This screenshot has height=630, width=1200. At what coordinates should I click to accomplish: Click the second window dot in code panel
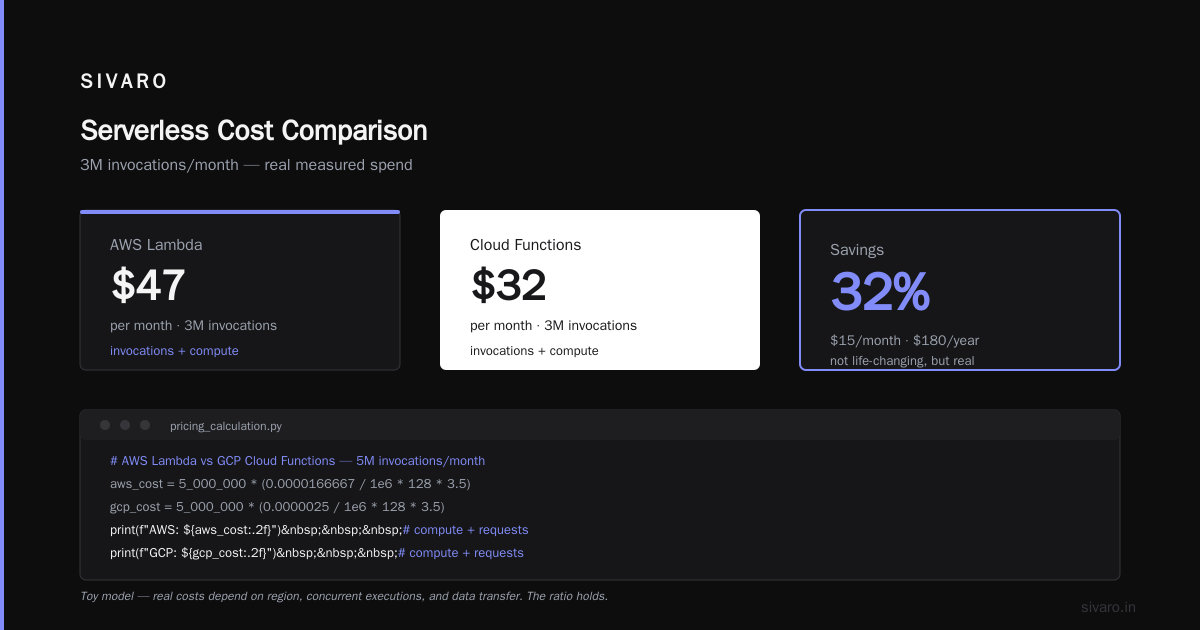coord(125,425)
